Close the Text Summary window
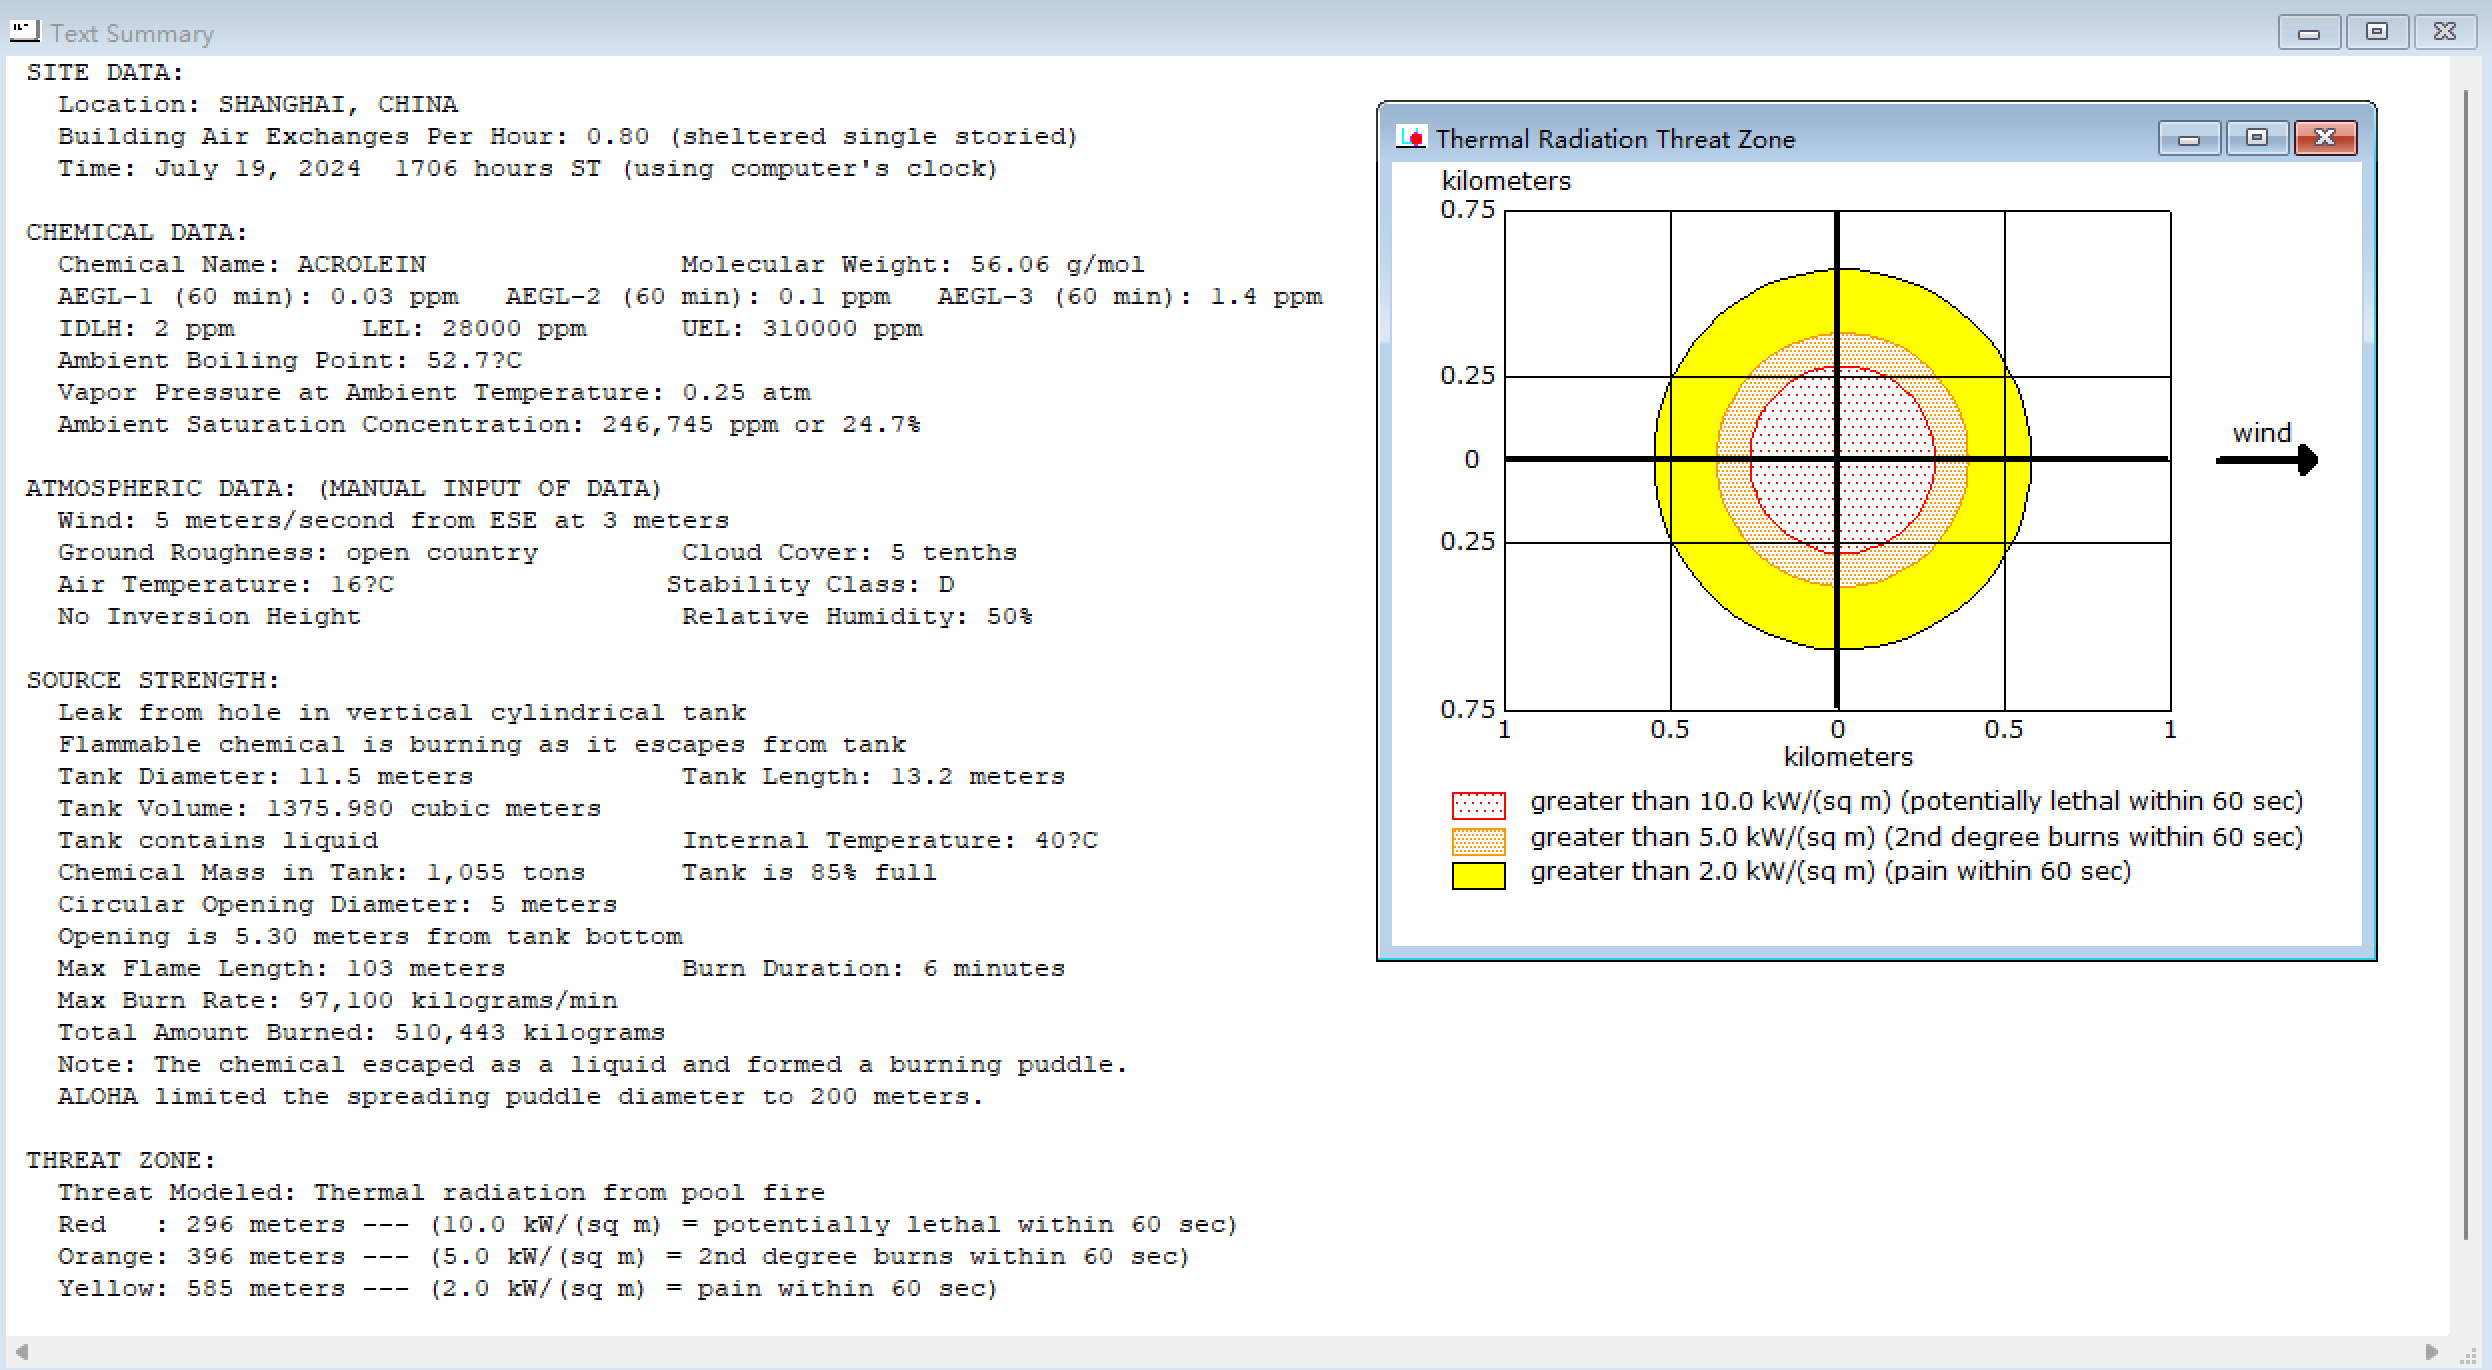2492x1370 pixels. [x=2445, y=33]
